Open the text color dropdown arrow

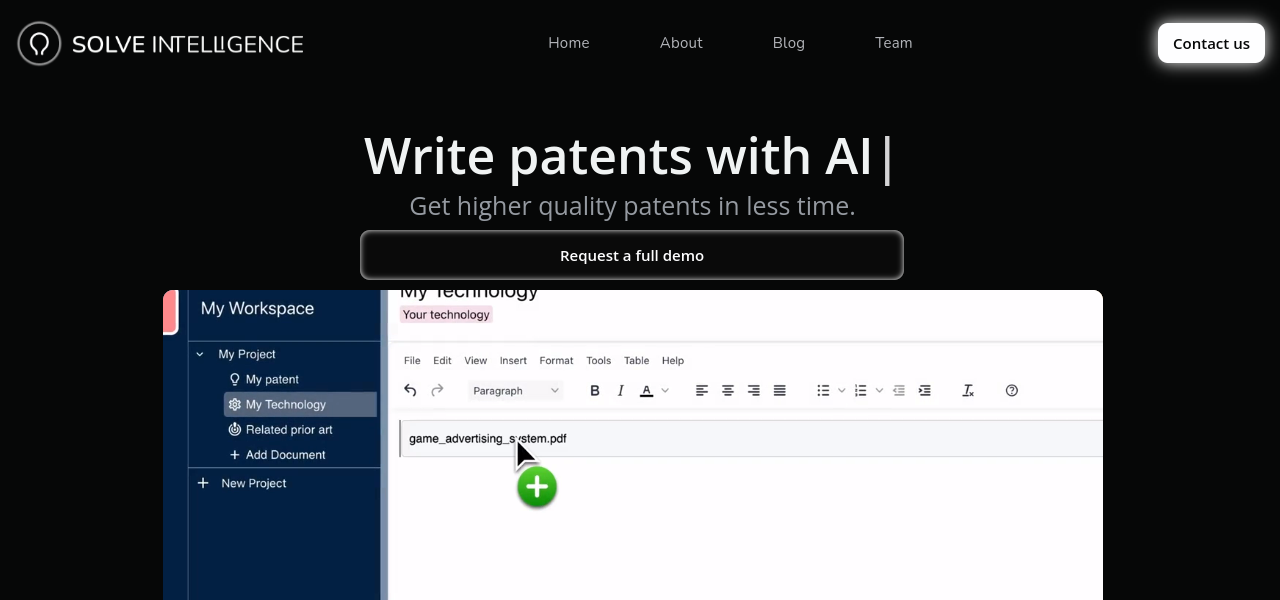coord(665,390)
